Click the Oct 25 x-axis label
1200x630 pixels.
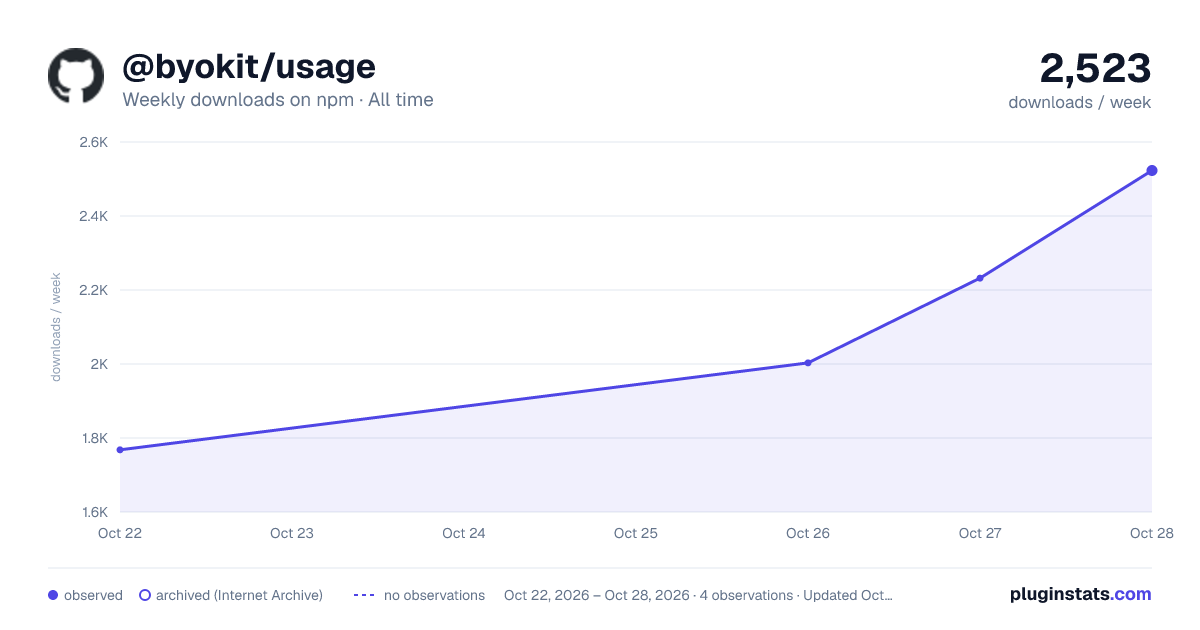[x=636, y=533]
